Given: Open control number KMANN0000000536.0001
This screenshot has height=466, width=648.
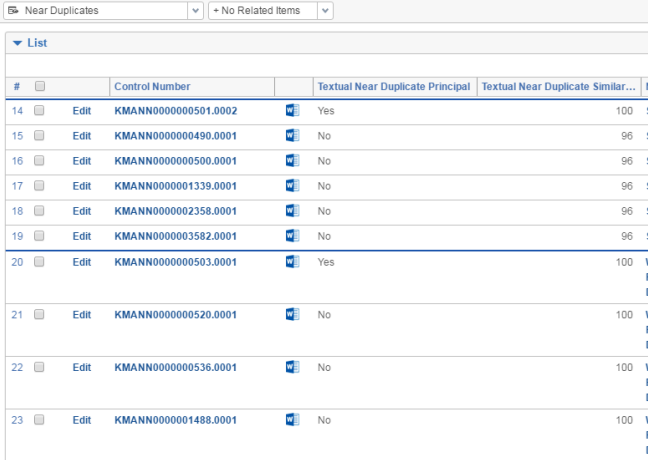Looking at the screenshot, I should [x=176, y=368].
